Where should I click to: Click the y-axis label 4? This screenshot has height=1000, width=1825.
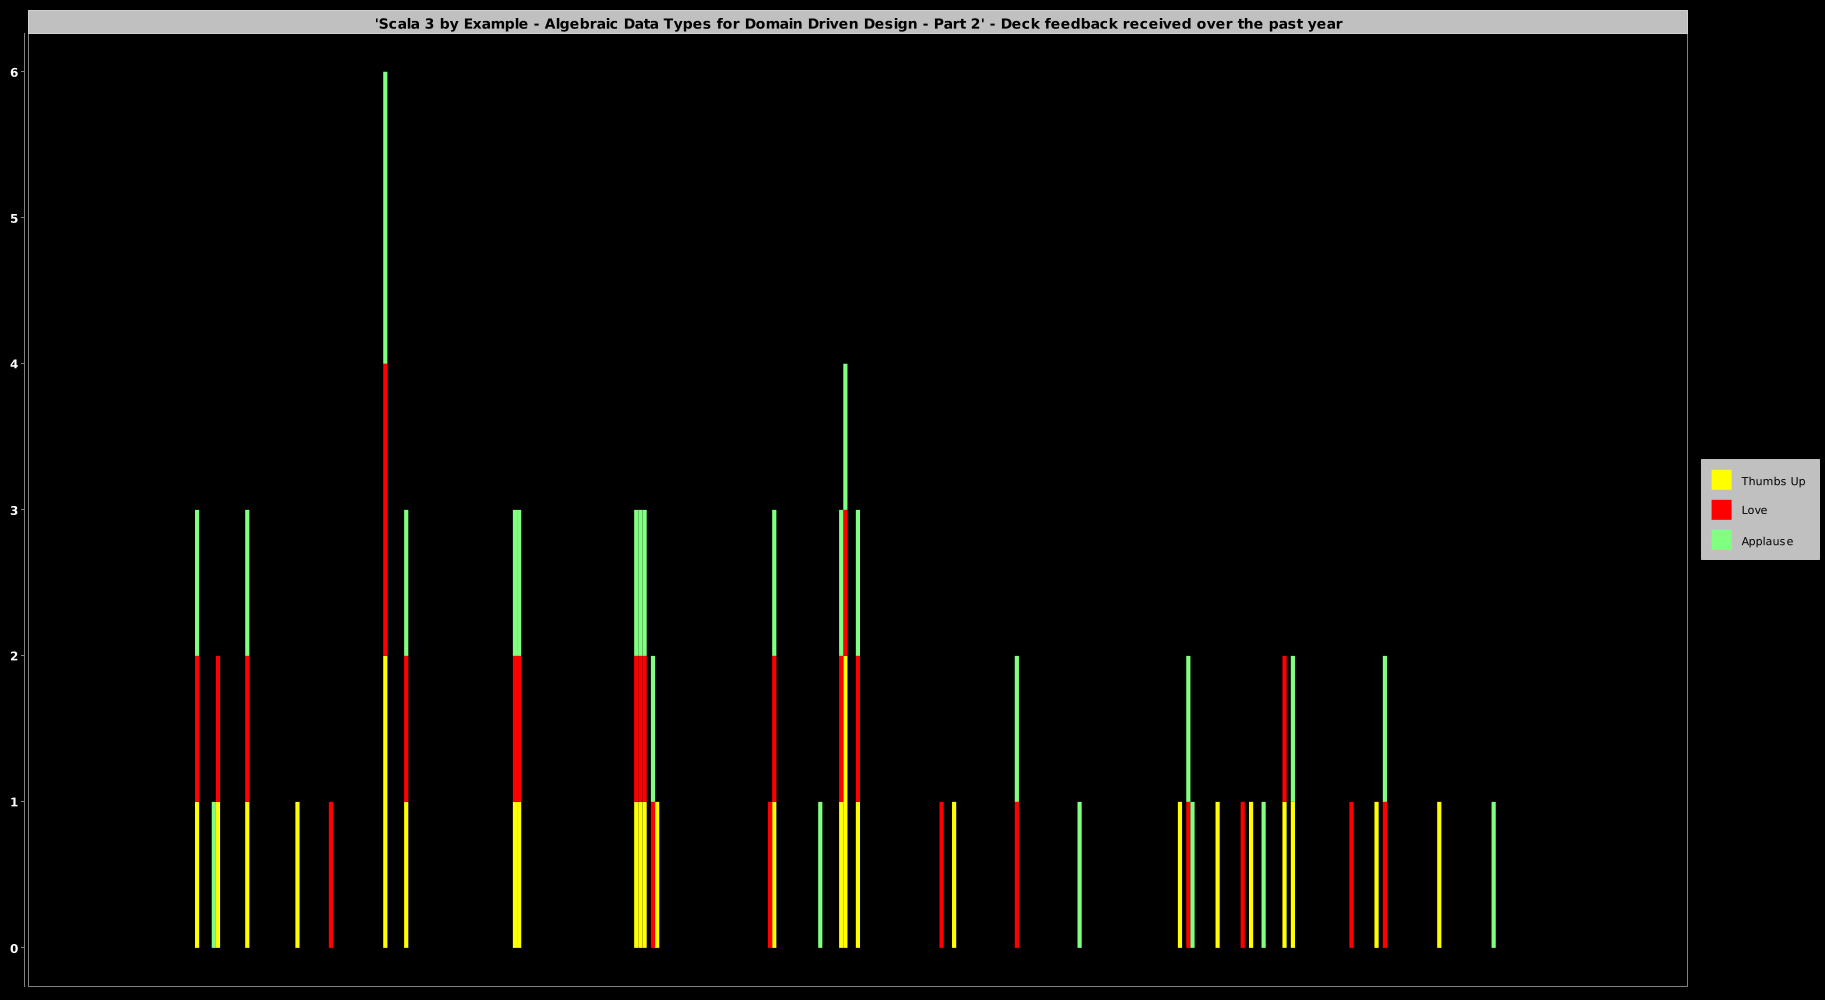pos(15,364)
